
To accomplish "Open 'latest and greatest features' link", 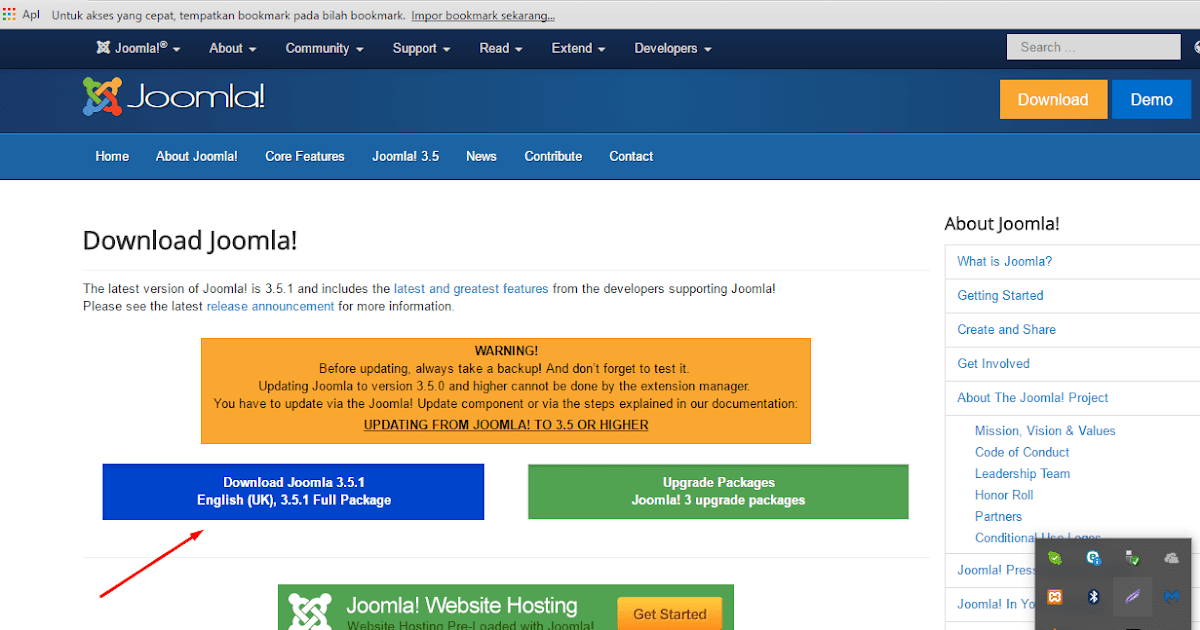I will [x=471, y=288].
